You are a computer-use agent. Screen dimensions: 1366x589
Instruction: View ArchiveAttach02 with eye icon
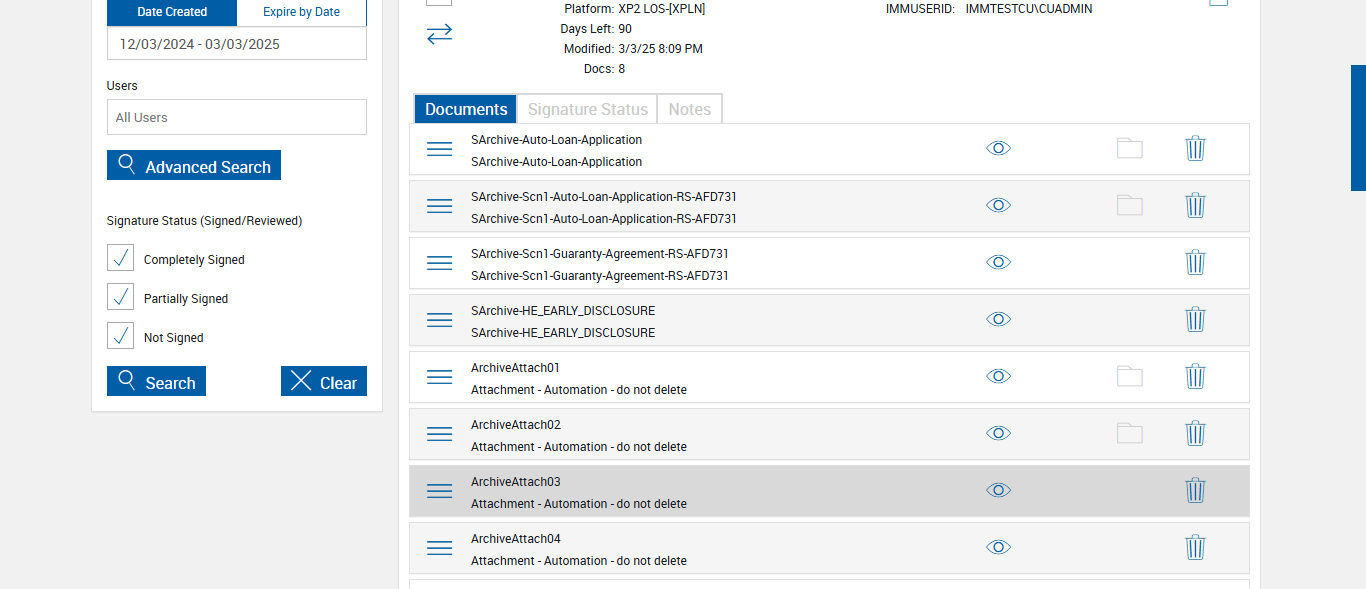point(998,433)
